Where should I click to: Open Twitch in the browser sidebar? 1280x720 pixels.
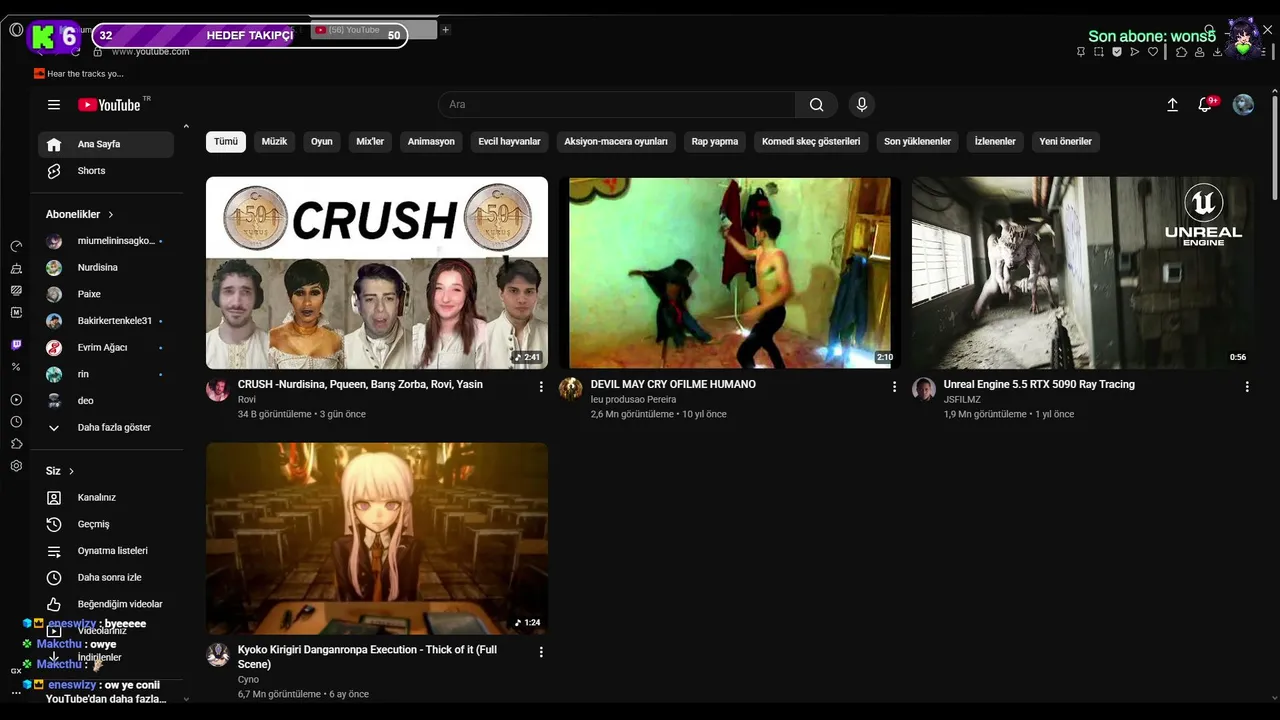pos(16,345)
